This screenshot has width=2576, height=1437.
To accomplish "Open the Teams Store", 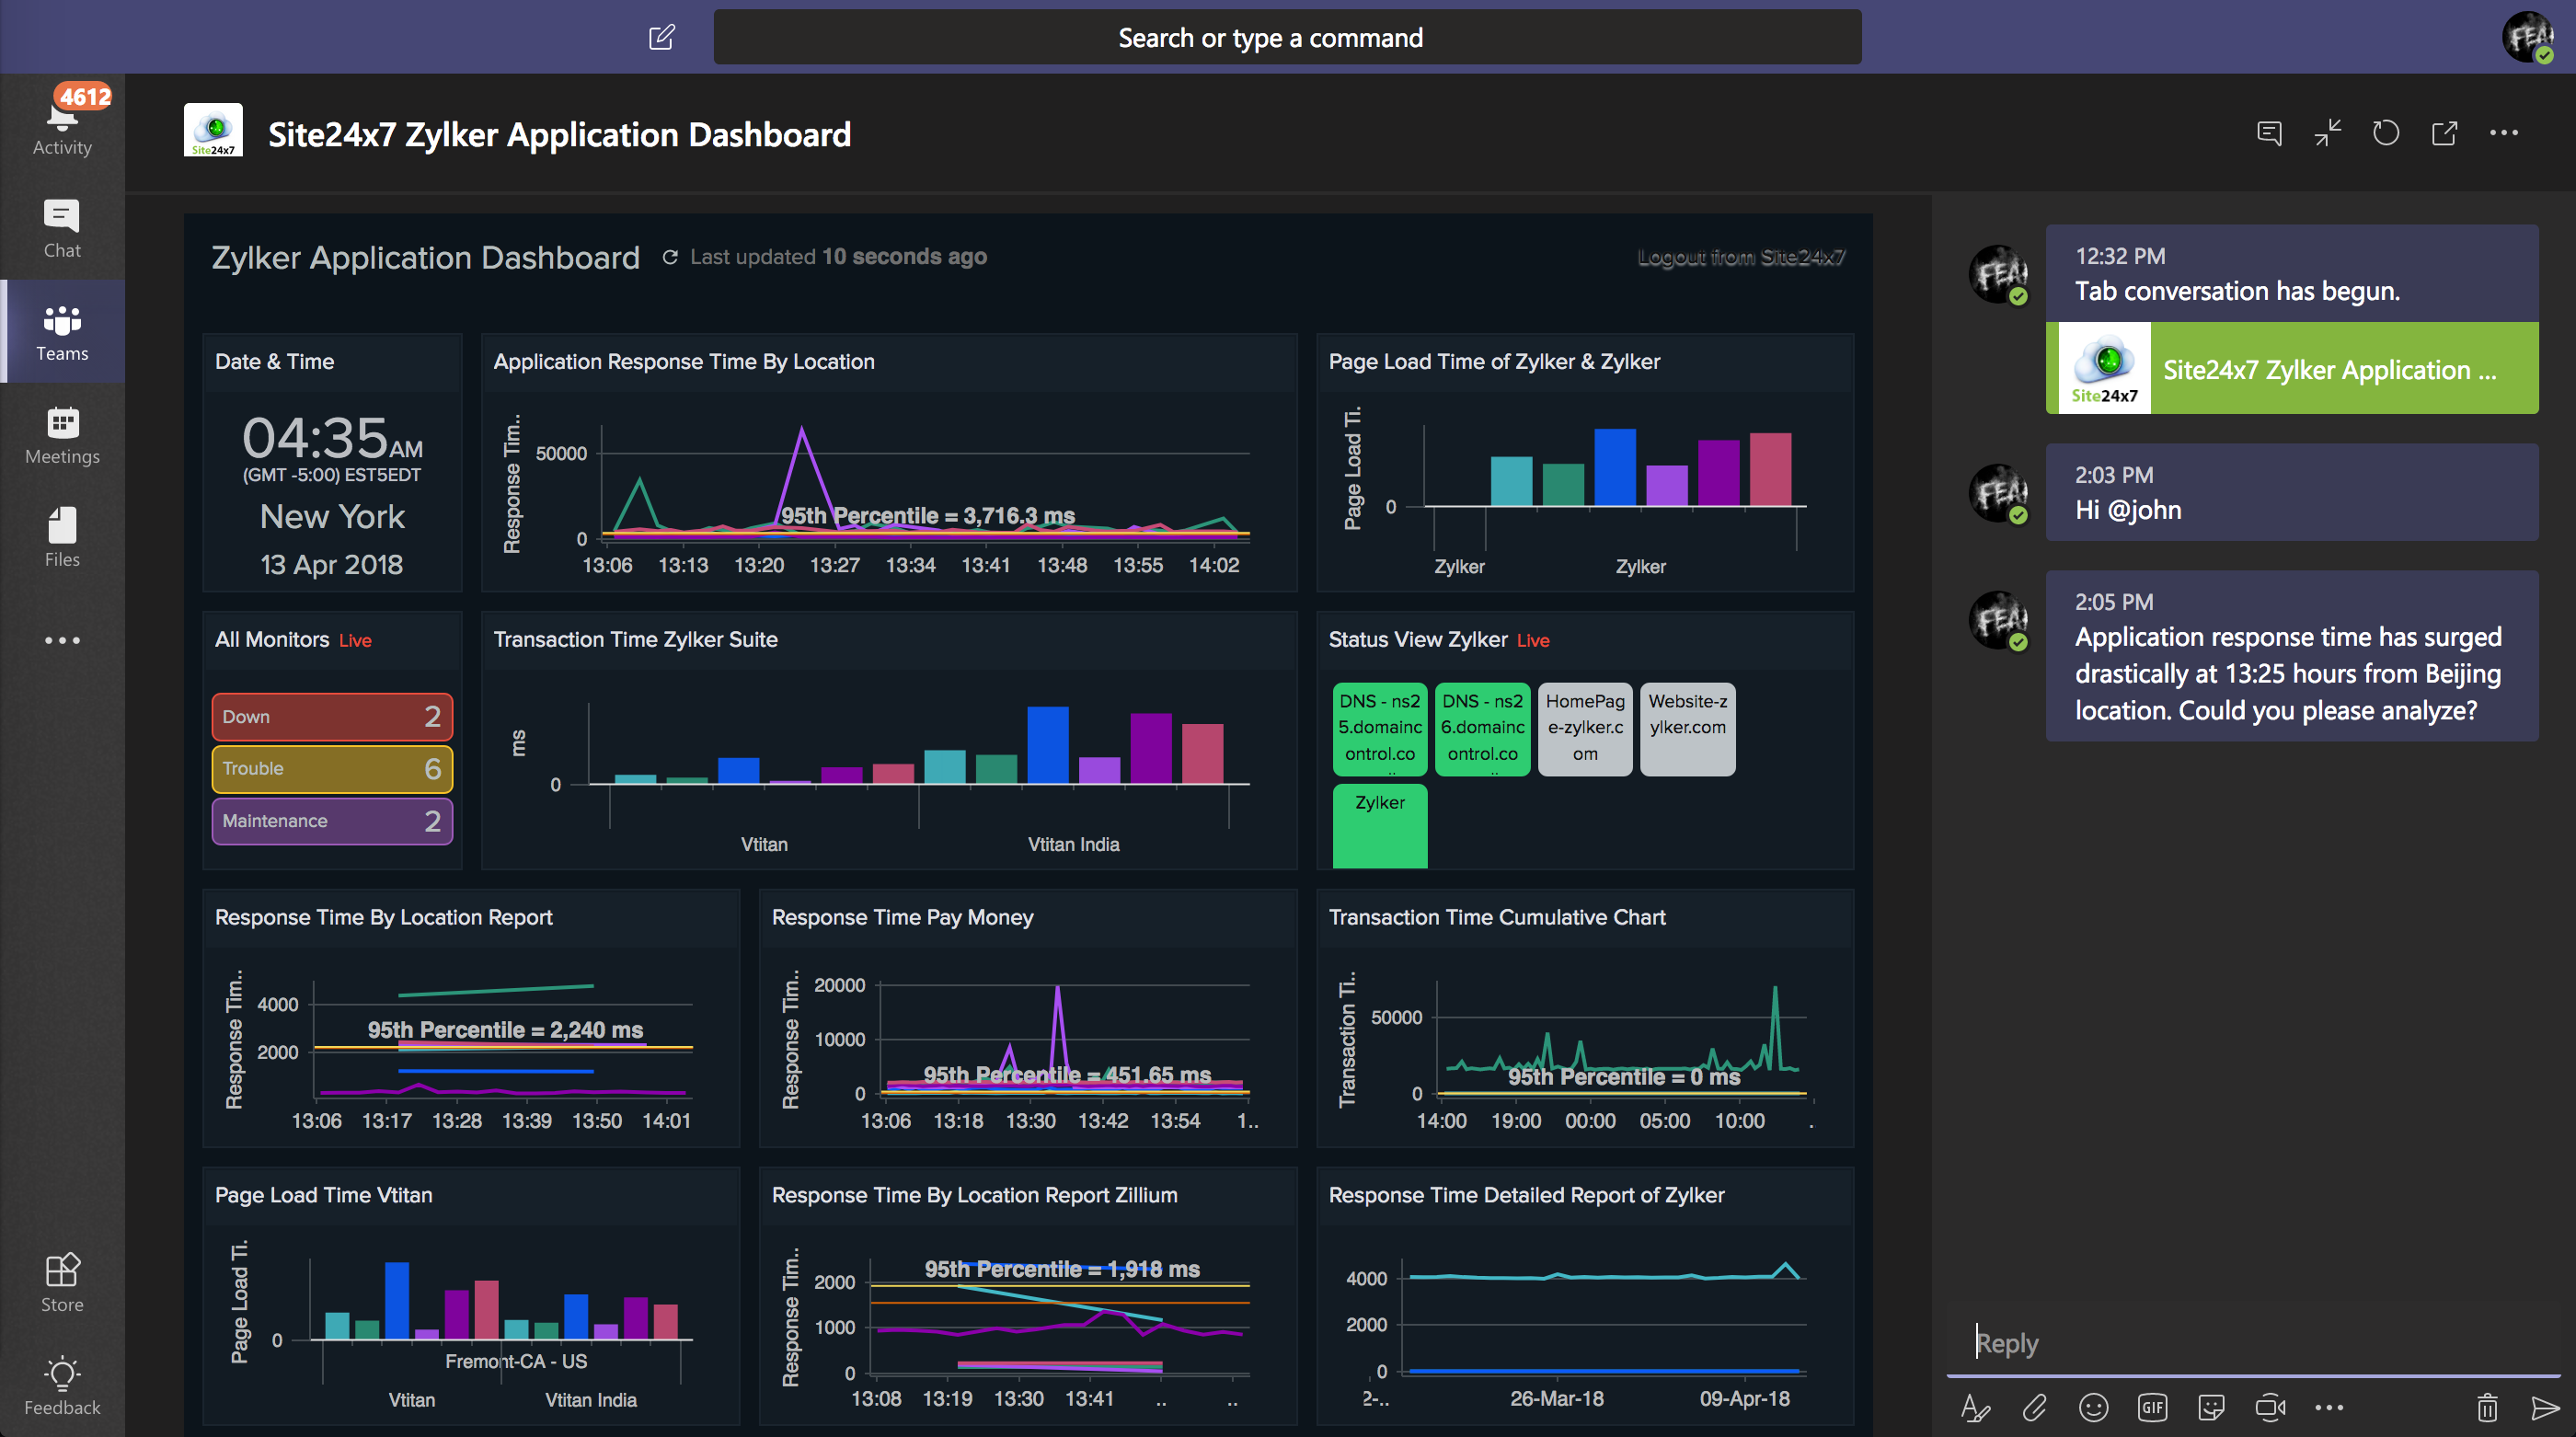I will click(x=62, y=1281).
